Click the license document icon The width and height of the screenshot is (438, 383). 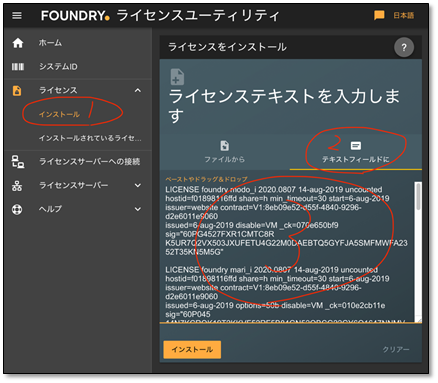pos(17,90)
